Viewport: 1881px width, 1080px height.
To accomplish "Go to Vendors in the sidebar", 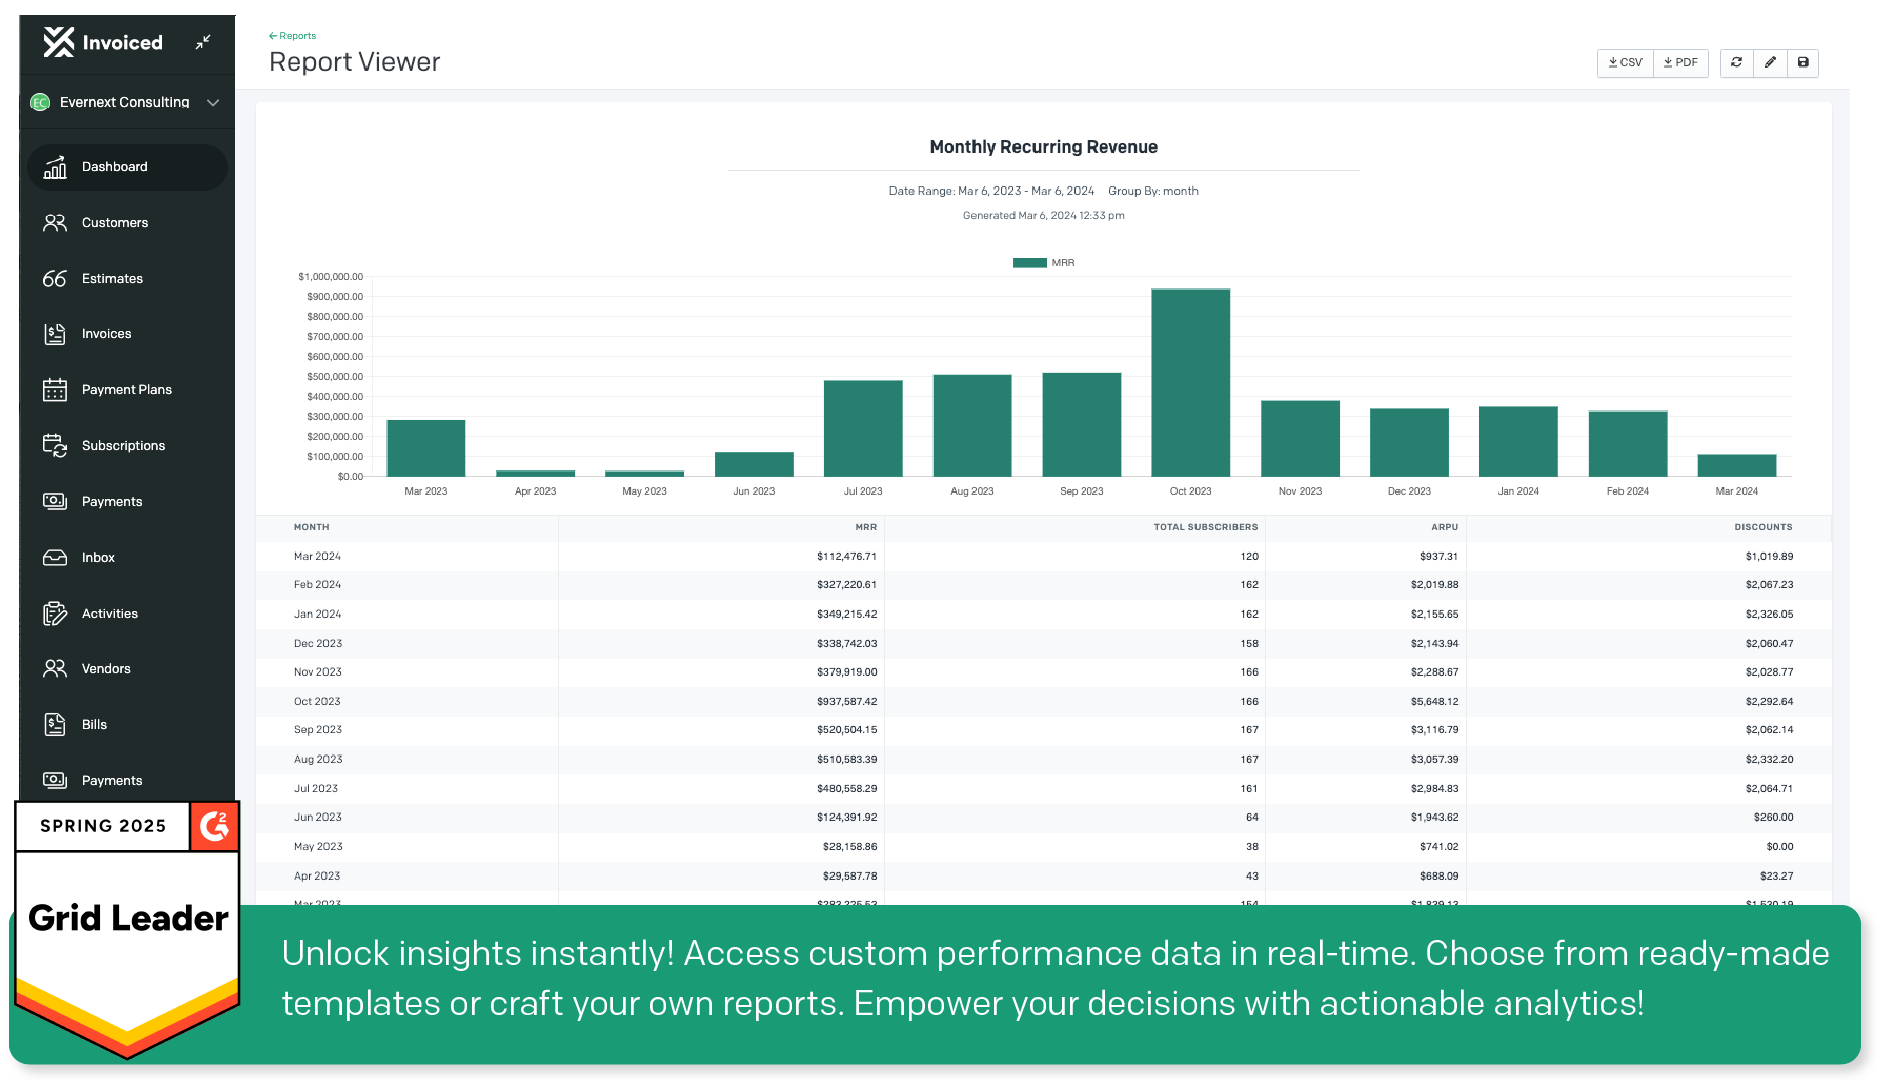I will 106,669.
